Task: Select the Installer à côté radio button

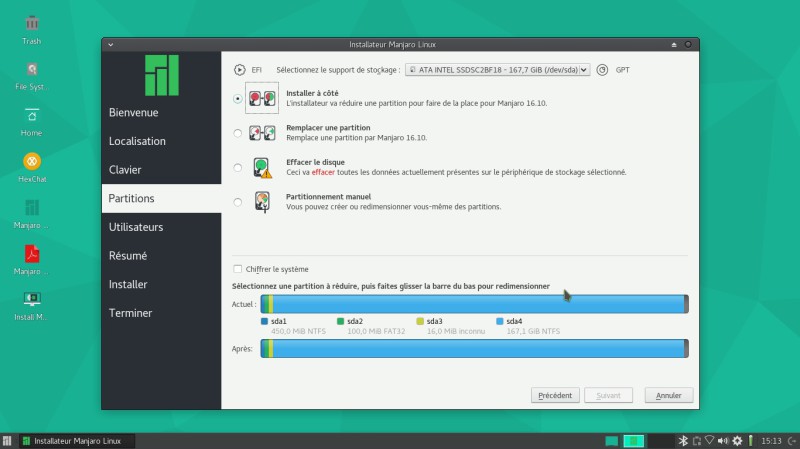Action: (238, 98)
